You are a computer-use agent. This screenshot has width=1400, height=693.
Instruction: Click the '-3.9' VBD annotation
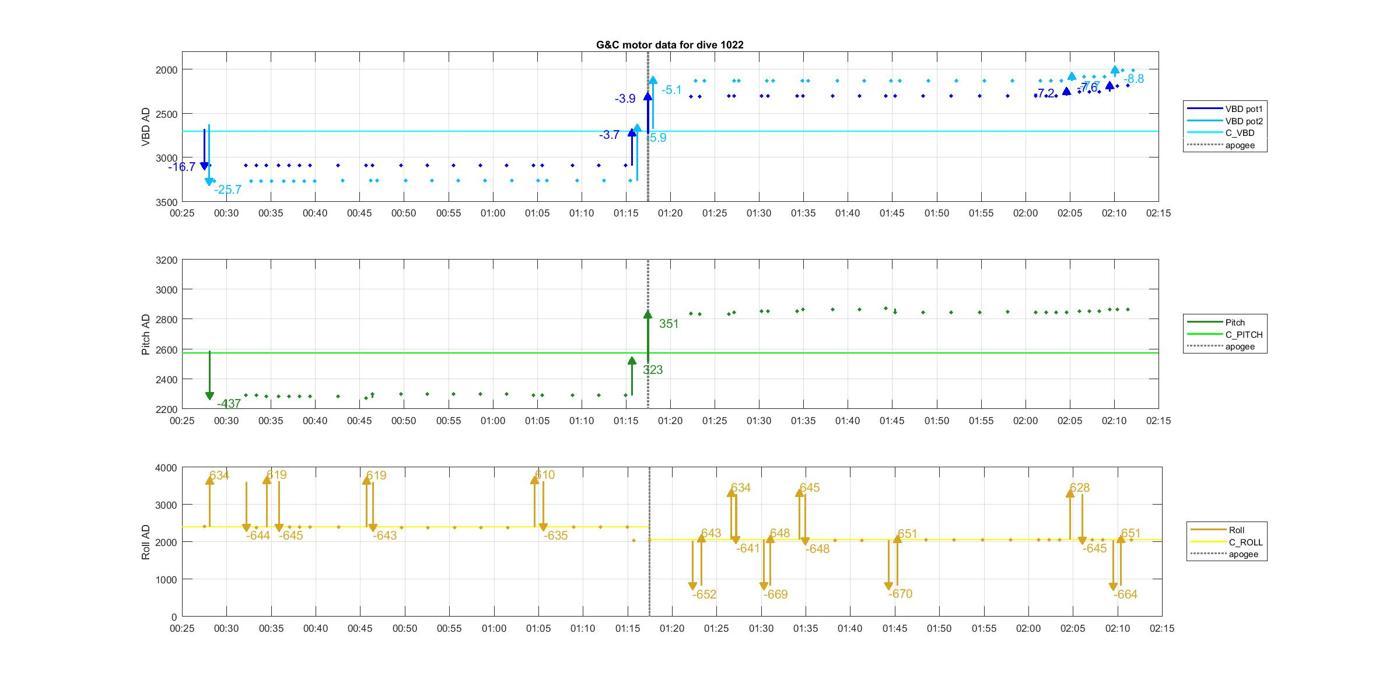pos(625,99)
